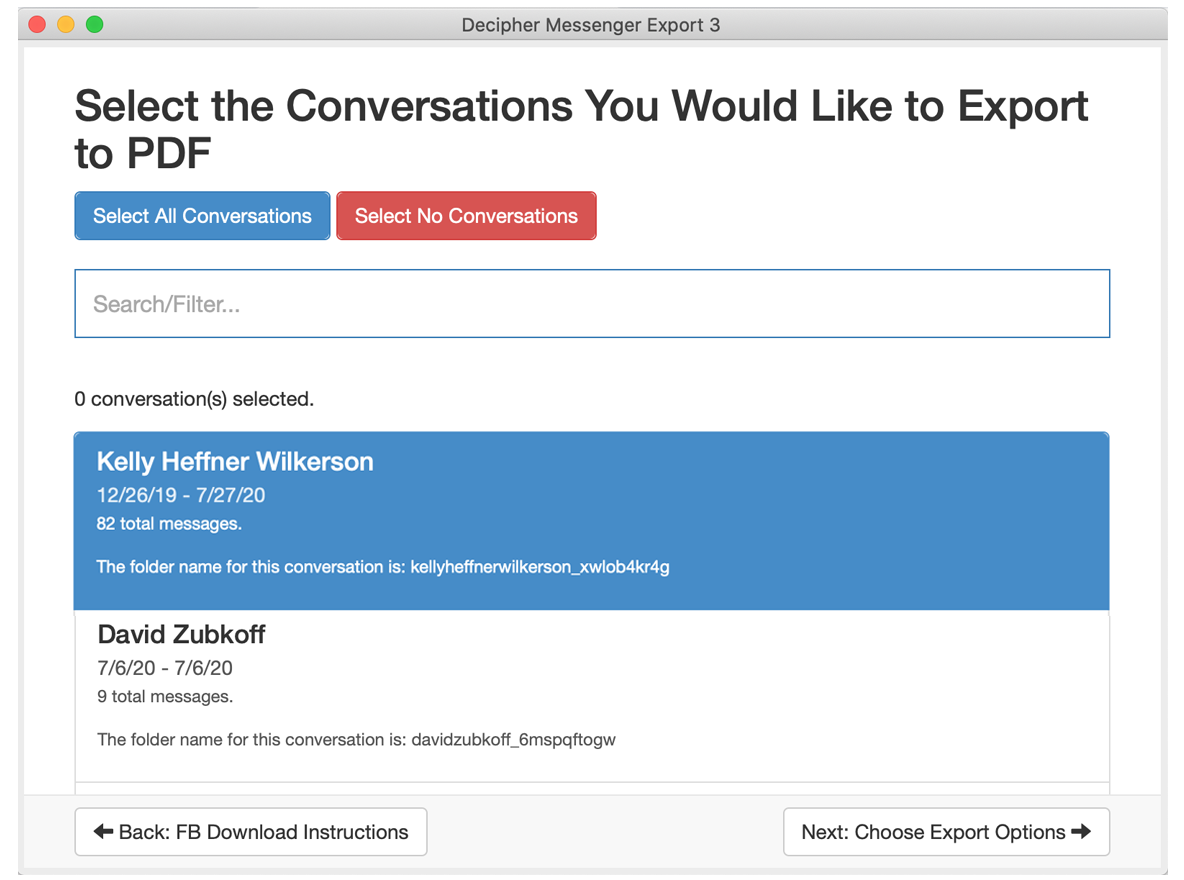Click the 12/26/19 - 7/27/20 date range
Viewport: 1184px width, 880px height.
coord(181,495)
